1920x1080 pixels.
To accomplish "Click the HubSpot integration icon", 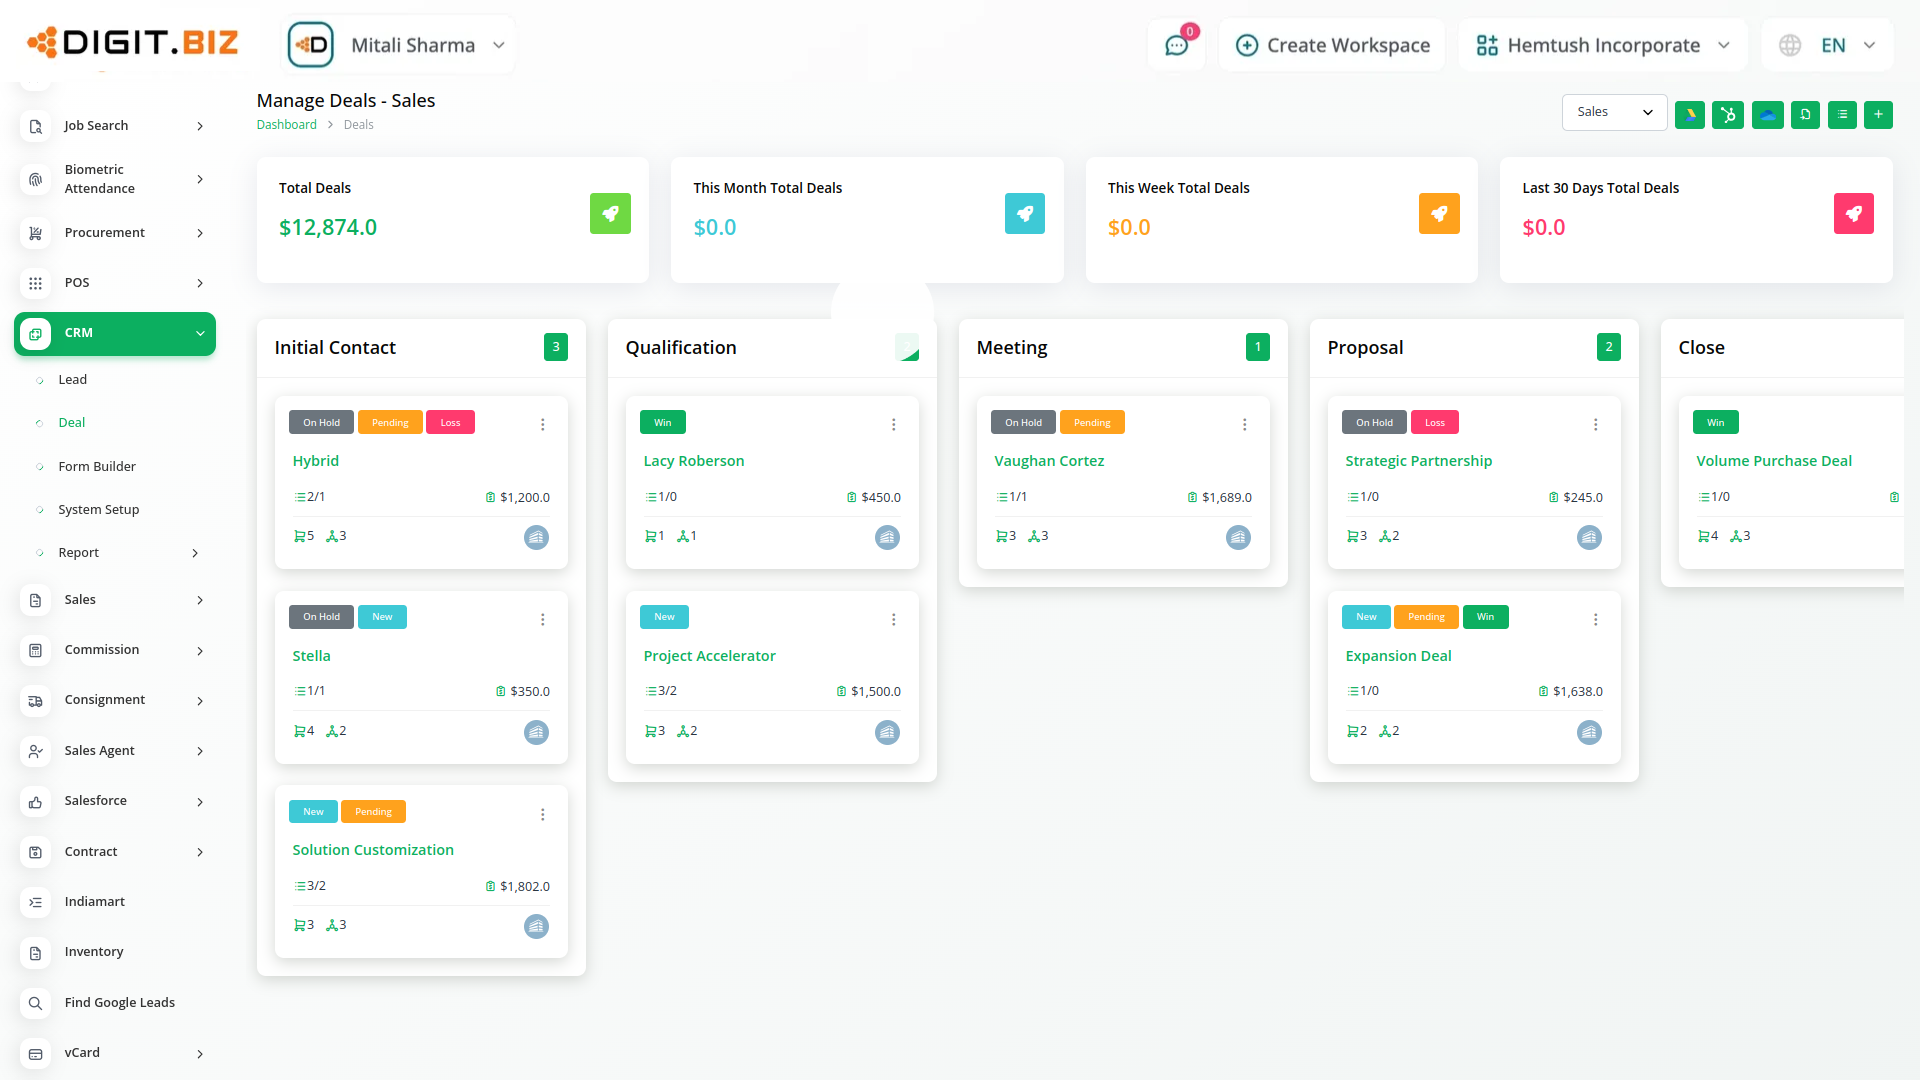I will [x=1728, y=115].
